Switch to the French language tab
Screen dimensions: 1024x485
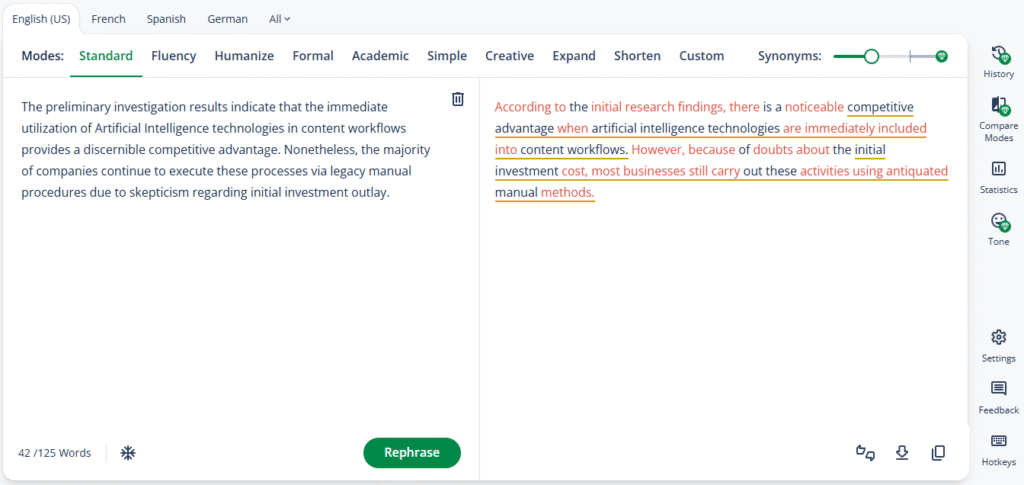point(108,19)
